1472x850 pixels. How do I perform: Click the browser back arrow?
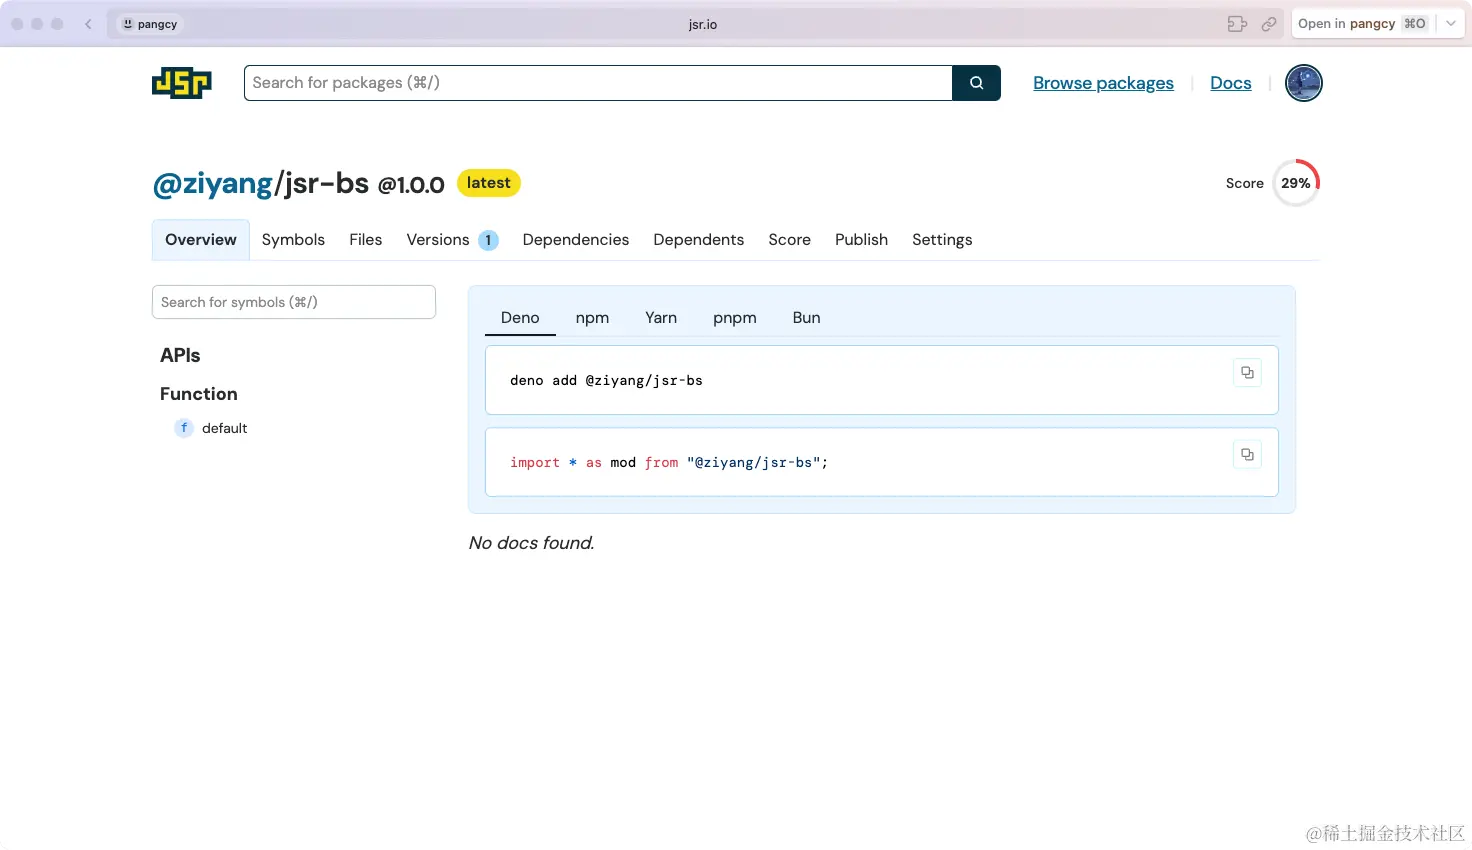pos(88,24)
